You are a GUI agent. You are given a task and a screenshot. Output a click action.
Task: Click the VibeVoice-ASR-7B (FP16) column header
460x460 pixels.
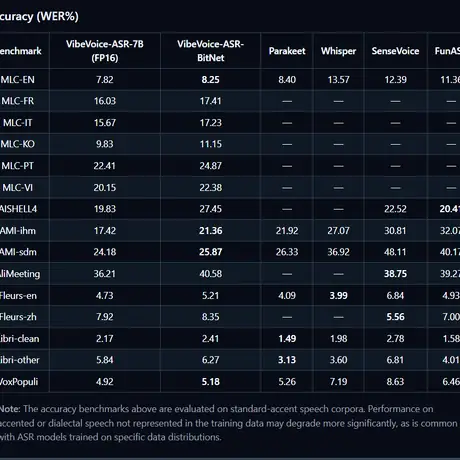105,51
